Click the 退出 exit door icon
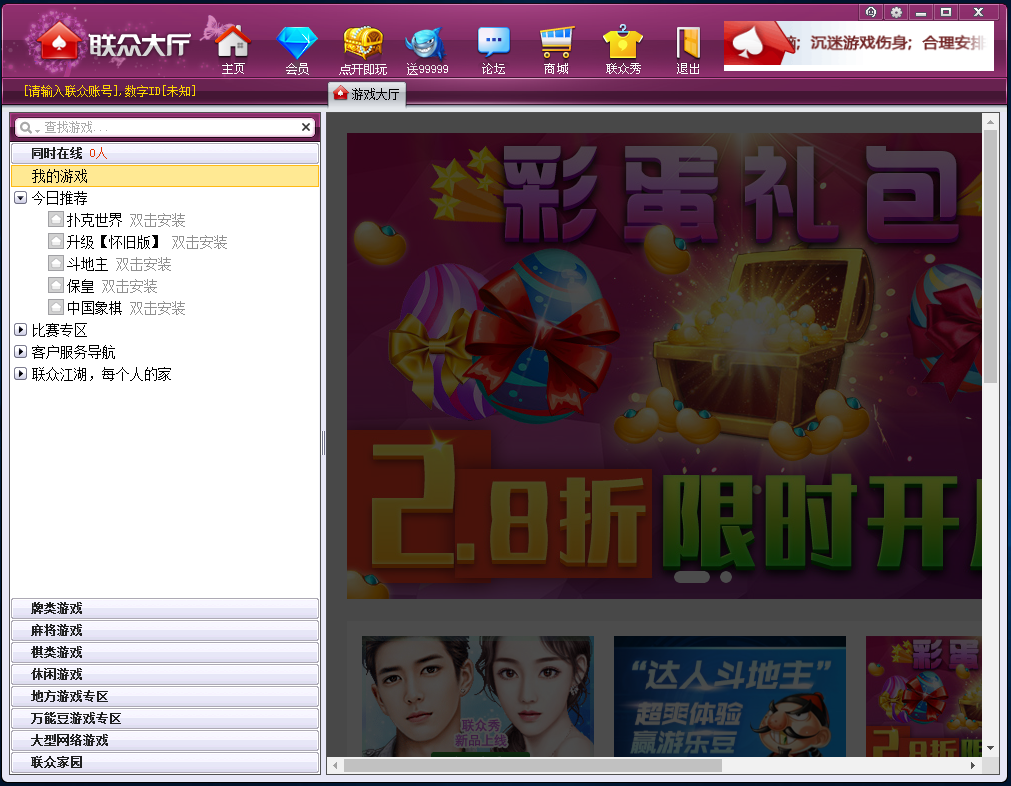The image size is (1011, 786). coord(688,44)
